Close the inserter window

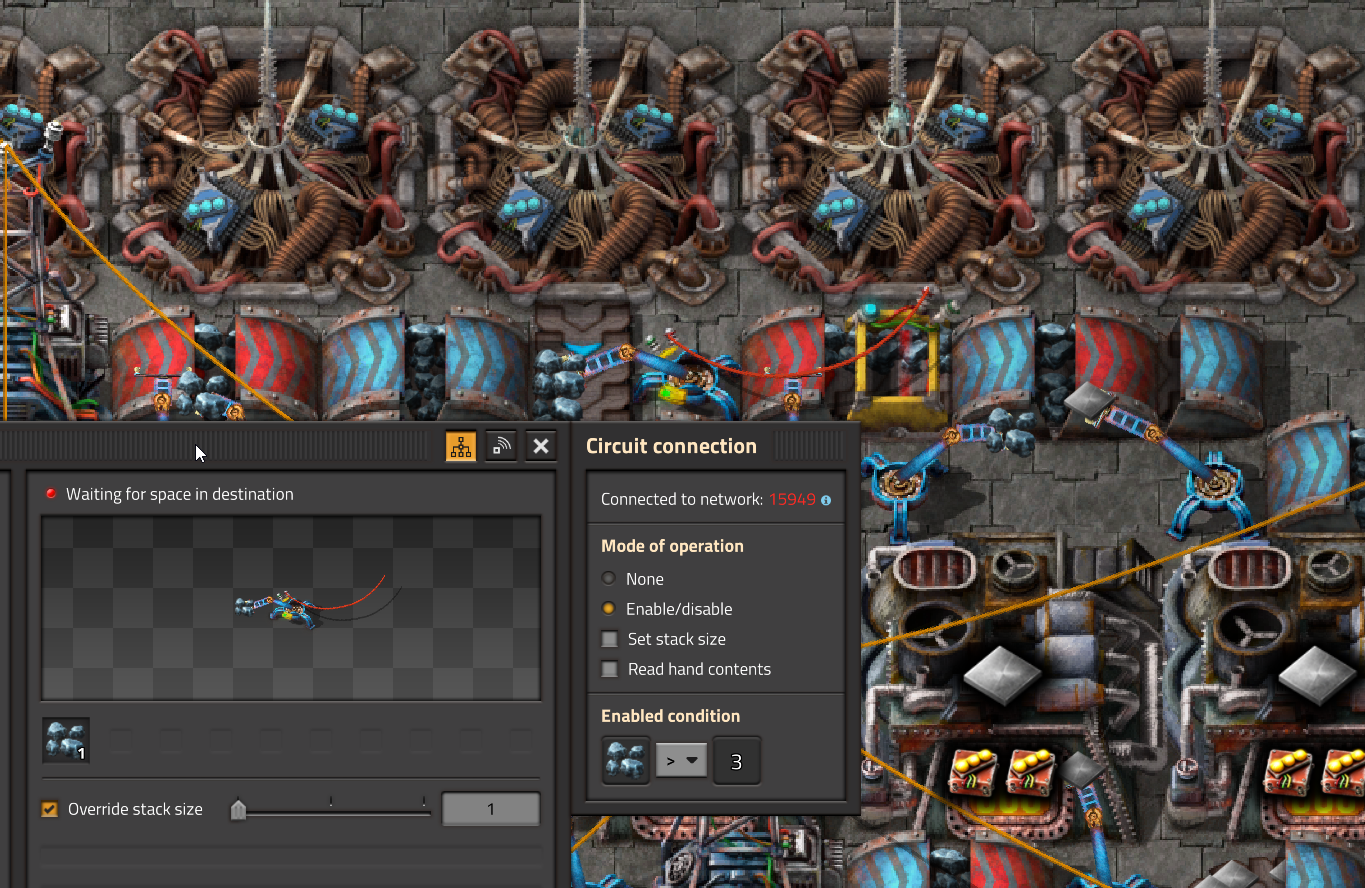(541, 446)
